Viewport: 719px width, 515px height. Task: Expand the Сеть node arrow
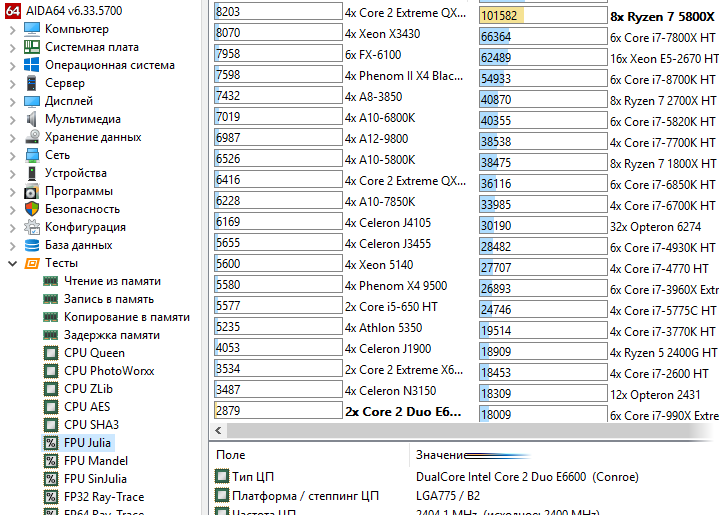[x=12, y=156]
